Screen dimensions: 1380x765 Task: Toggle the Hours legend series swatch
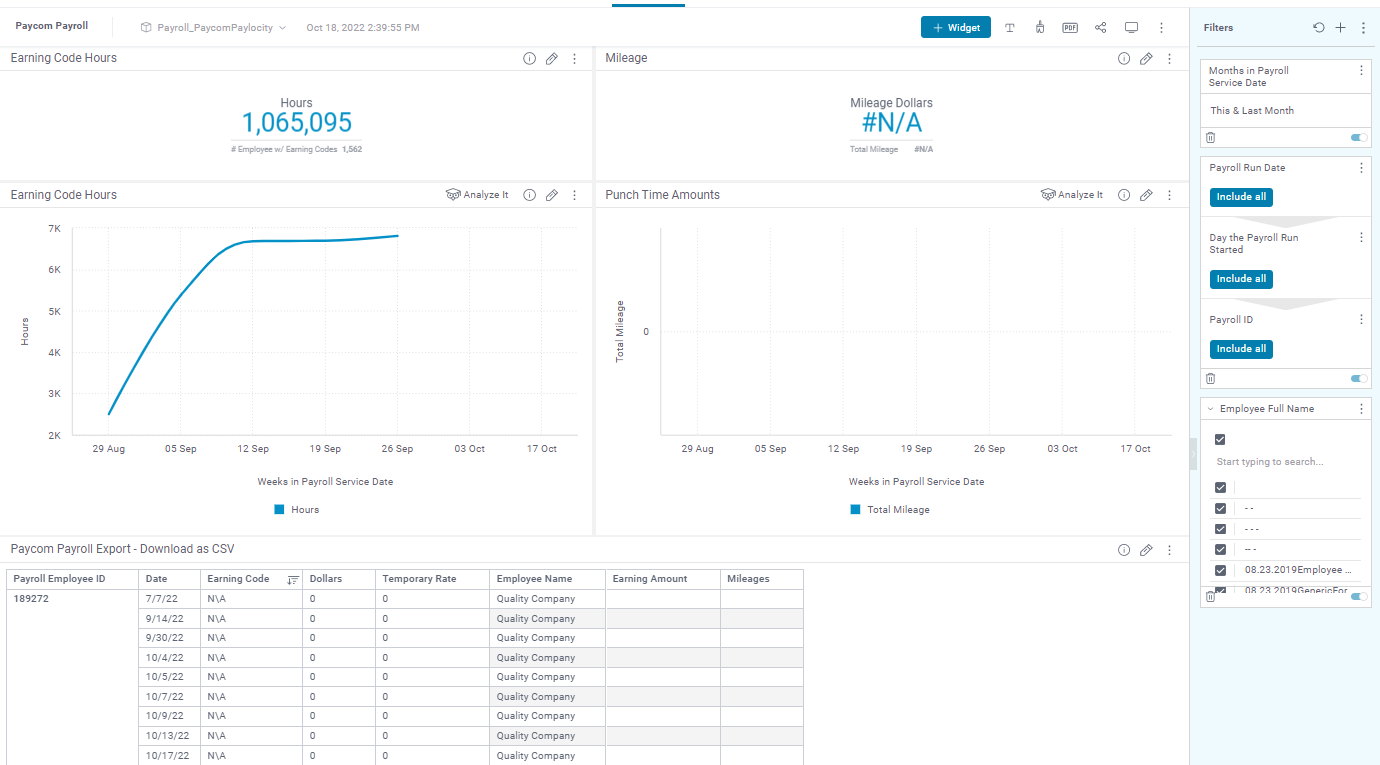pos(280,510)
